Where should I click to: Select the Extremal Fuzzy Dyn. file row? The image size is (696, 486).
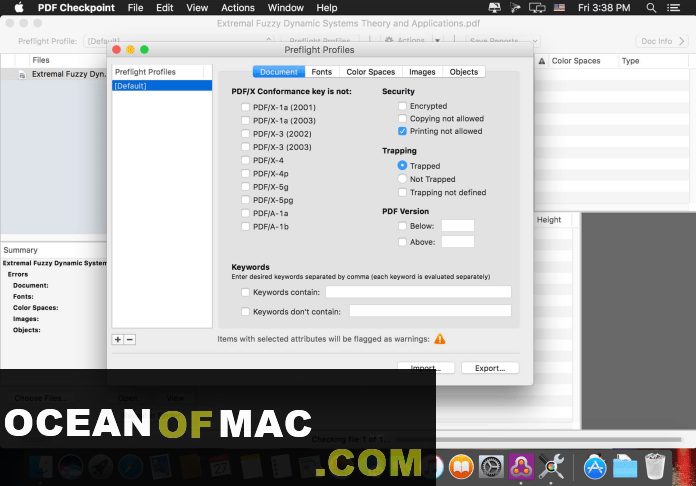click(53, 74)
